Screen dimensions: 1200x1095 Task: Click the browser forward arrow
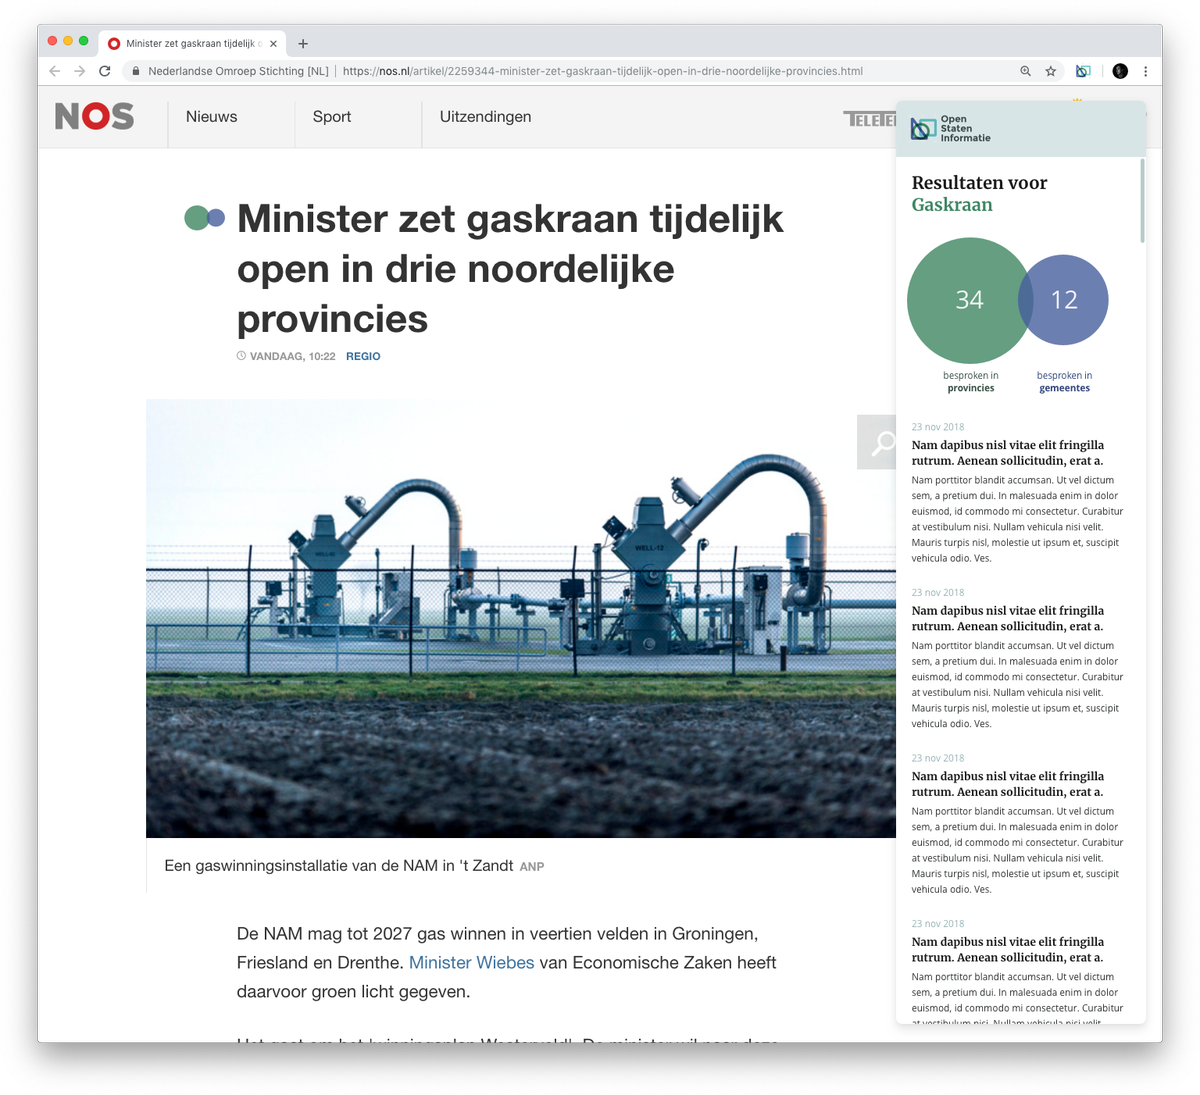[80, 71]
